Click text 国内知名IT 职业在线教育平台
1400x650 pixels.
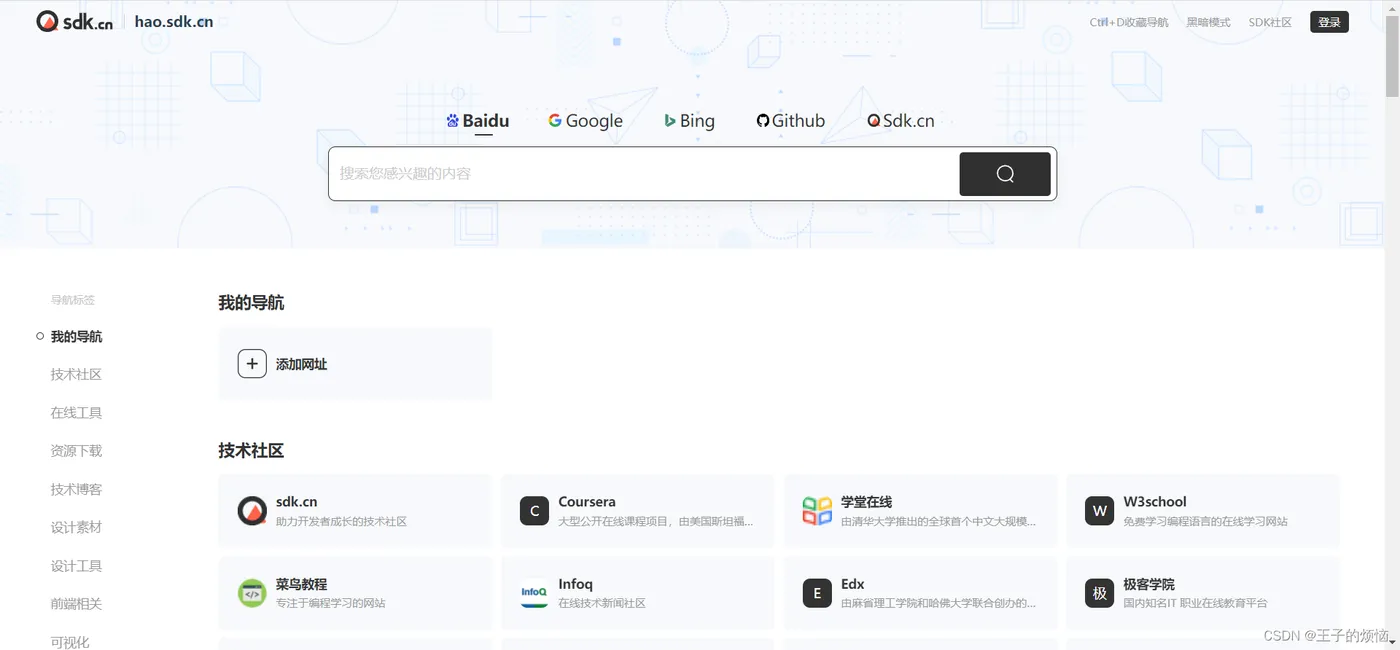(1195, 604)
